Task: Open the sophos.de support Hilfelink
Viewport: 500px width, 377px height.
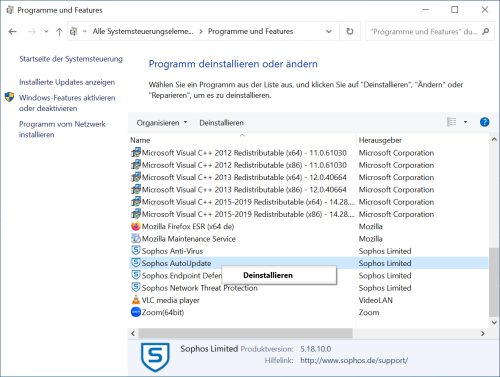Action: click(x=354, y=360)
